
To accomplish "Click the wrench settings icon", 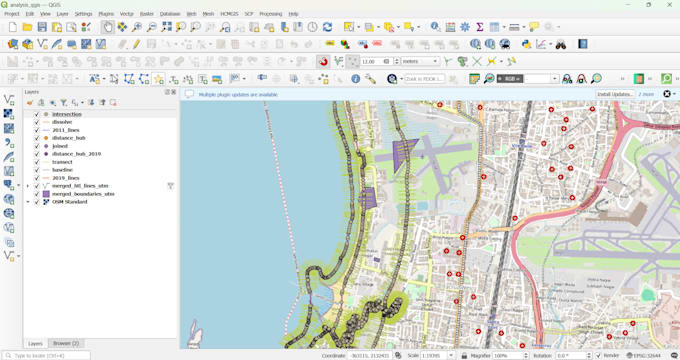I will point(370,79).
